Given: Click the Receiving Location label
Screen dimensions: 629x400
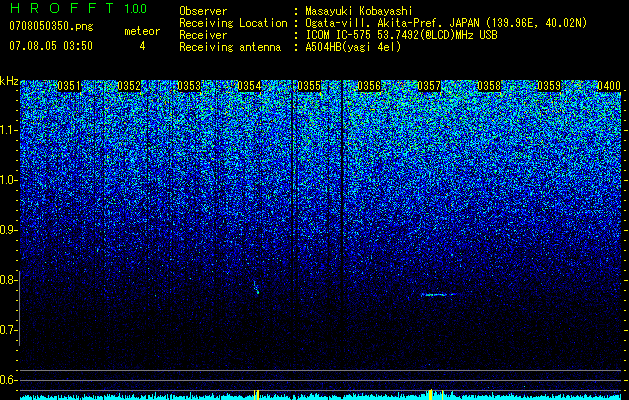Looking at the screenshot, I should click(233, 23).
